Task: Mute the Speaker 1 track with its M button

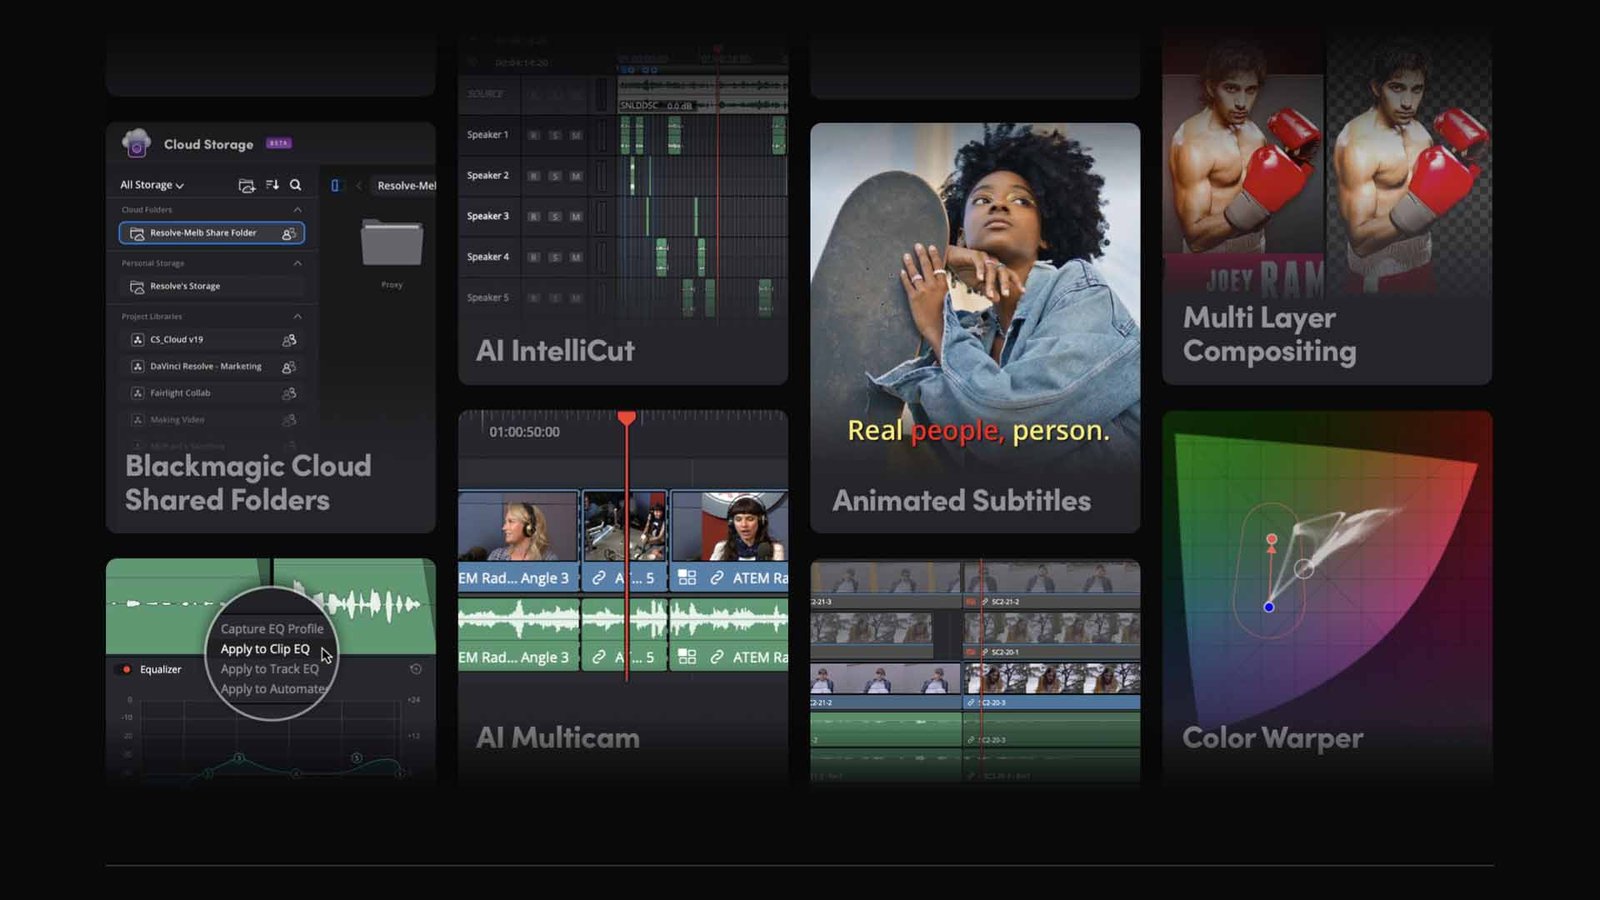Action: [576, 134]
